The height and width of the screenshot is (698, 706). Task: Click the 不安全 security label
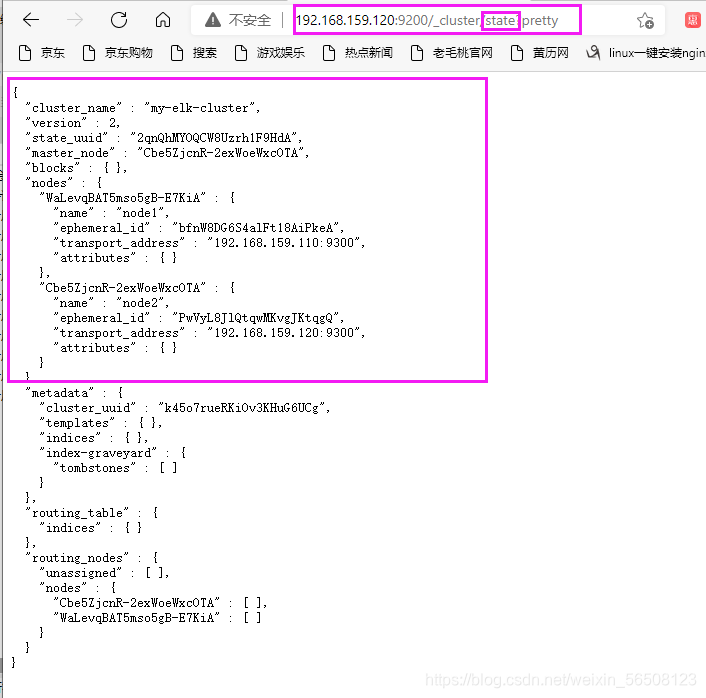pos(250,20)
